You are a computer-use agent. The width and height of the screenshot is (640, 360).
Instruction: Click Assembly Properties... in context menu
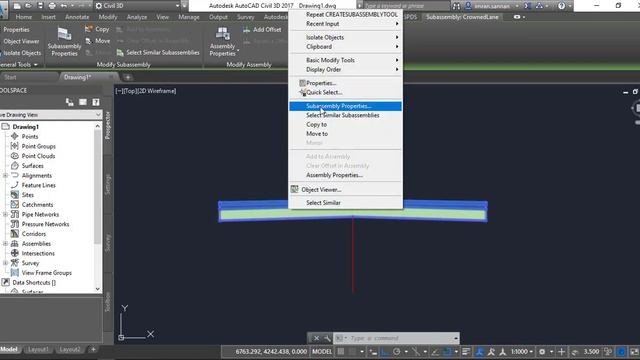pos(346,175)
